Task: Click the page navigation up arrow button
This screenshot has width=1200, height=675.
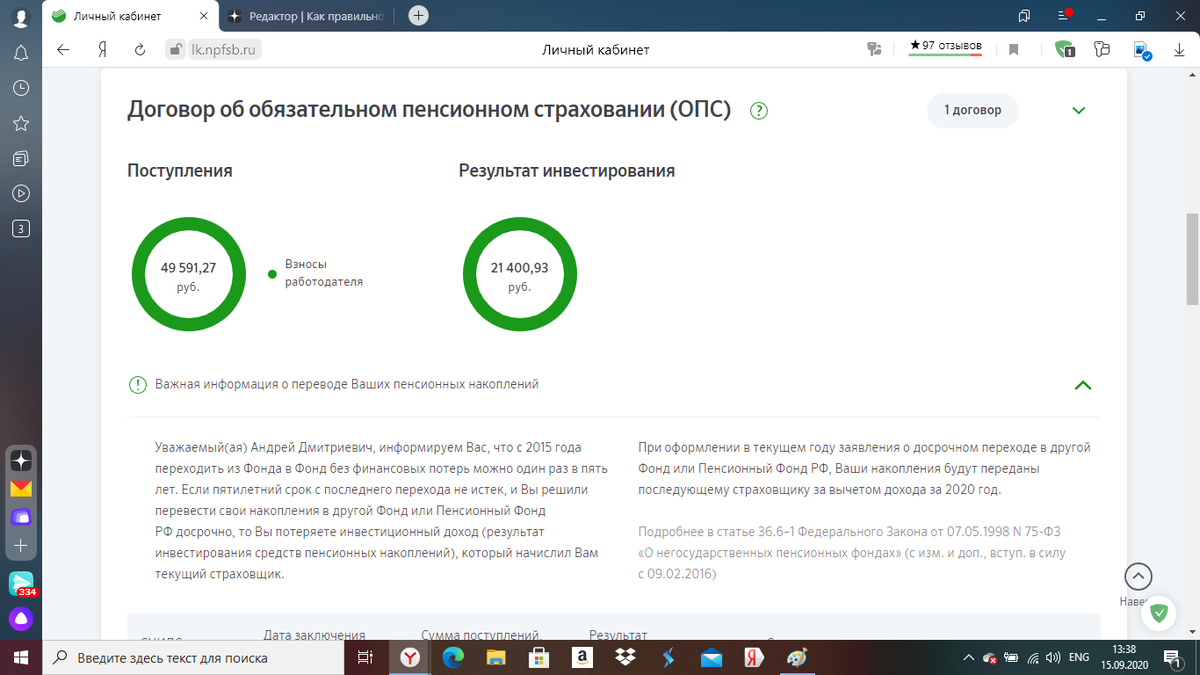Action: click(x=1138, y=576)
